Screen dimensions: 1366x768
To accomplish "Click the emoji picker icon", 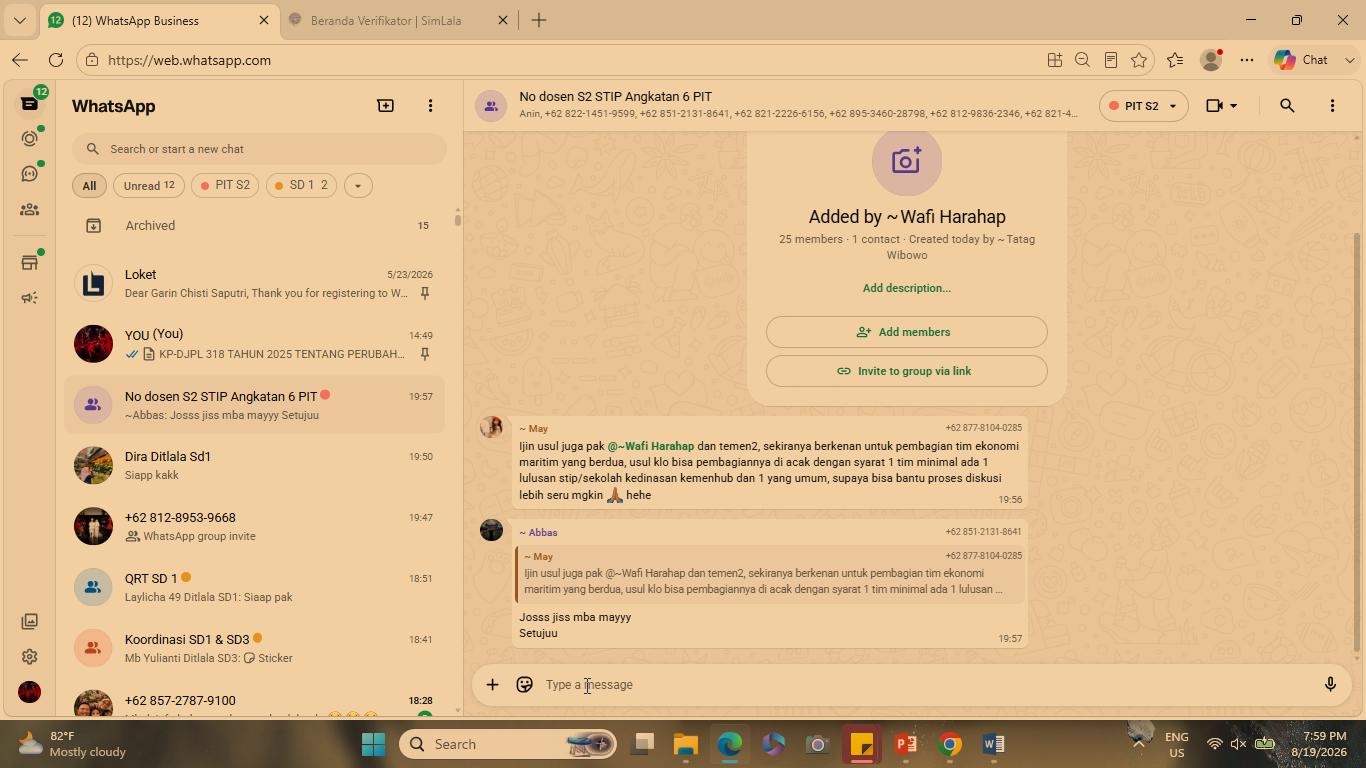I will point(524,685).
